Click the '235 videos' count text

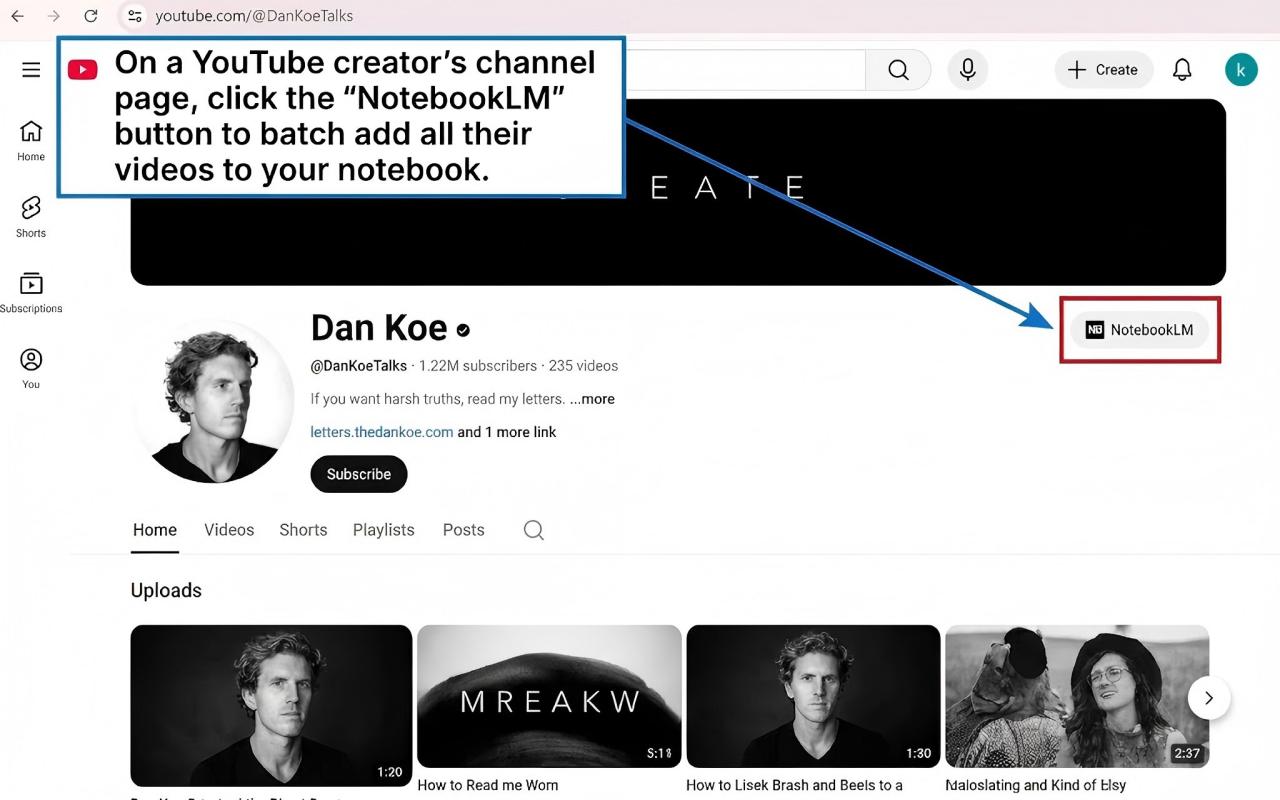(x=583, y=366)
